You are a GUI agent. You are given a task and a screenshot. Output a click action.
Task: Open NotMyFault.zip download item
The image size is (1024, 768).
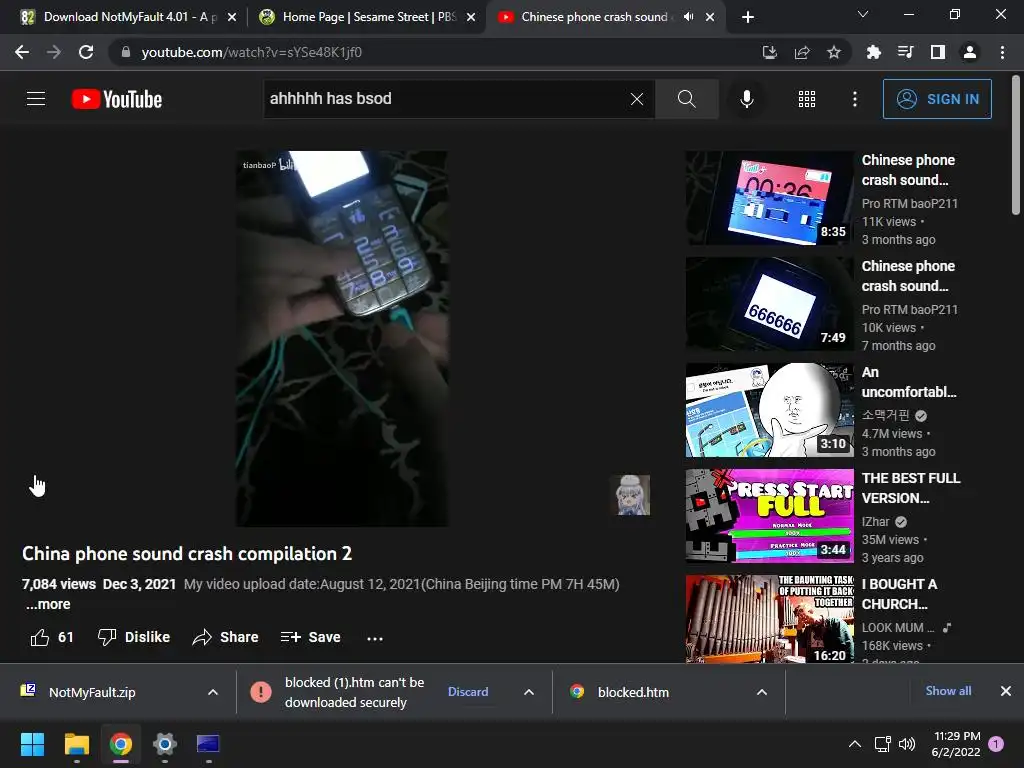tap(92, 692)
